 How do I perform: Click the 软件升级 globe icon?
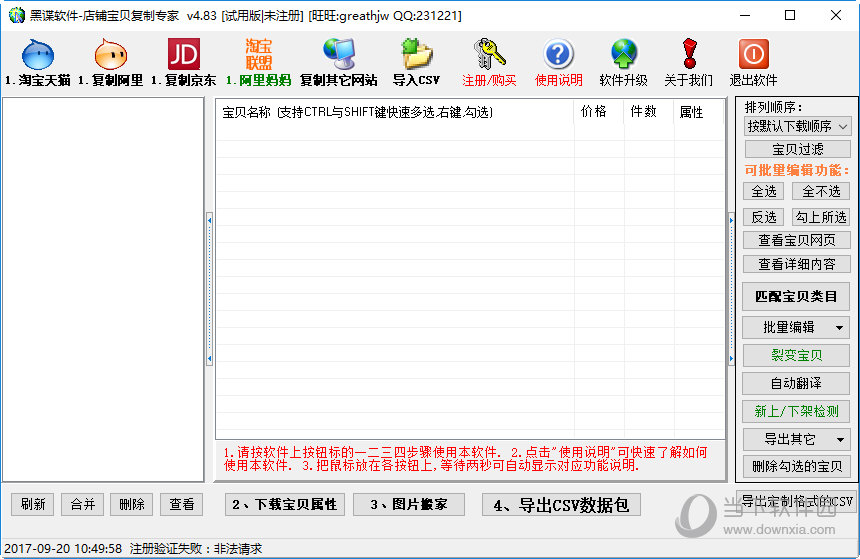tap(623, 55)
